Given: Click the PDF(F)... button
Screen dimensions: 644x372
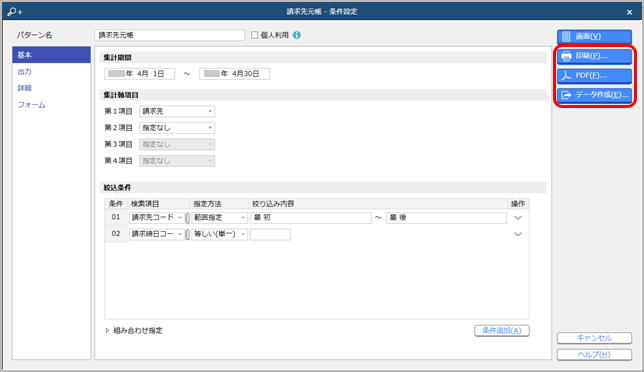Looking at the screenshot, I should click(x=594, y=76).
